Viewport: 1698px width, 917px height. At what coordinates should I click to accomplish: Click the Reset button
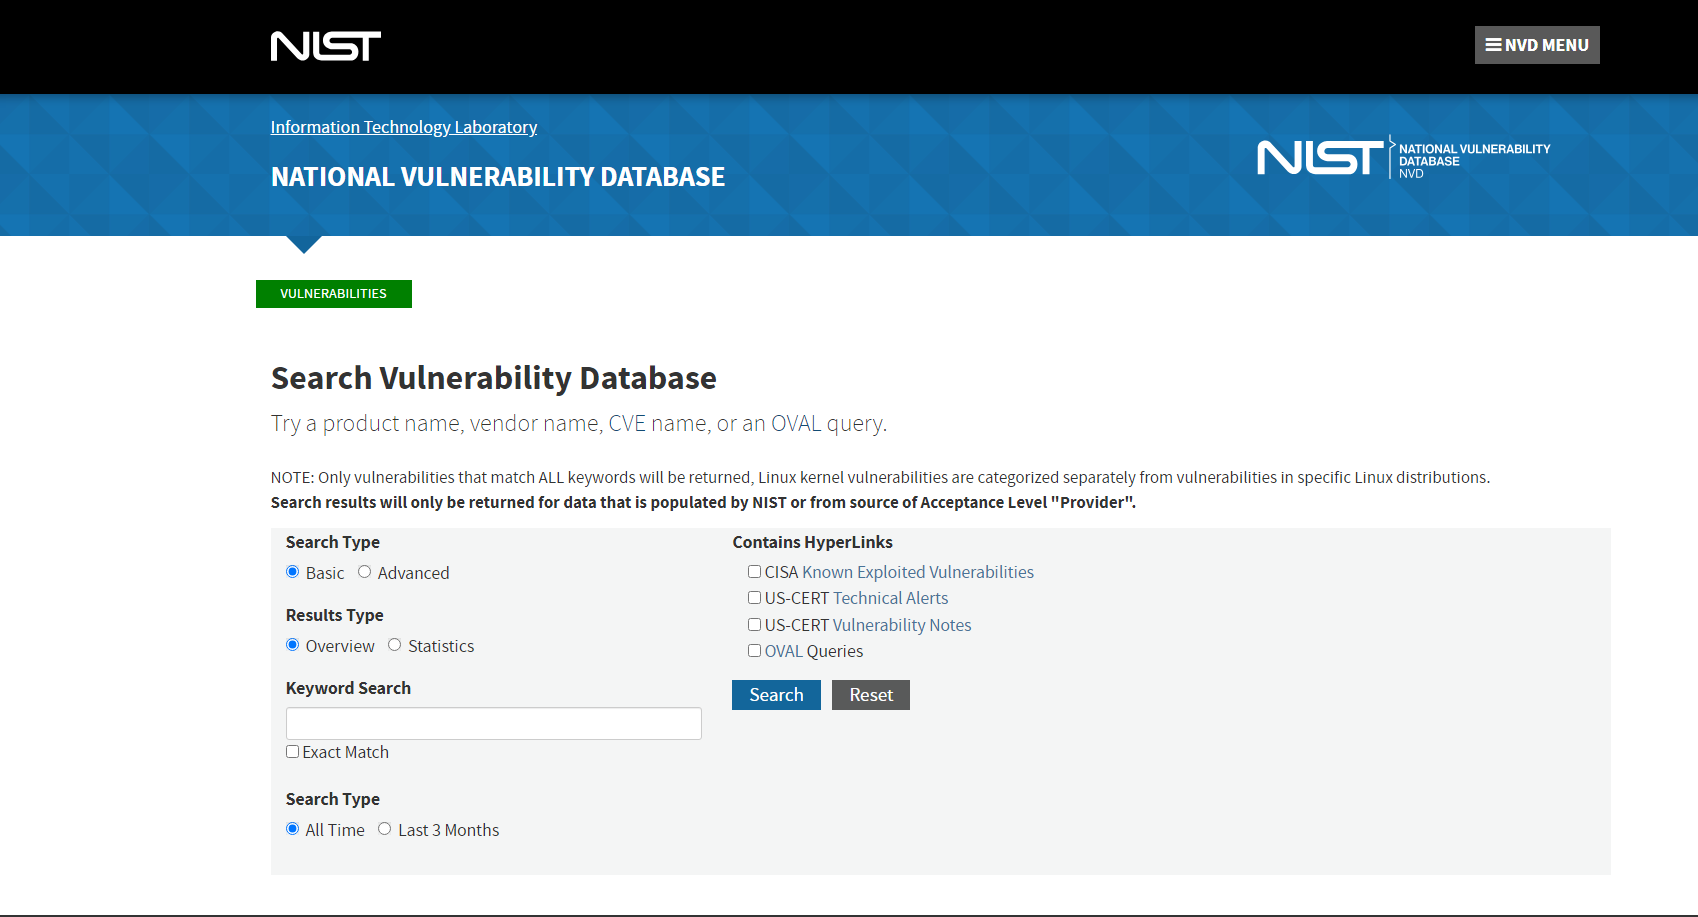click(870, 695)
